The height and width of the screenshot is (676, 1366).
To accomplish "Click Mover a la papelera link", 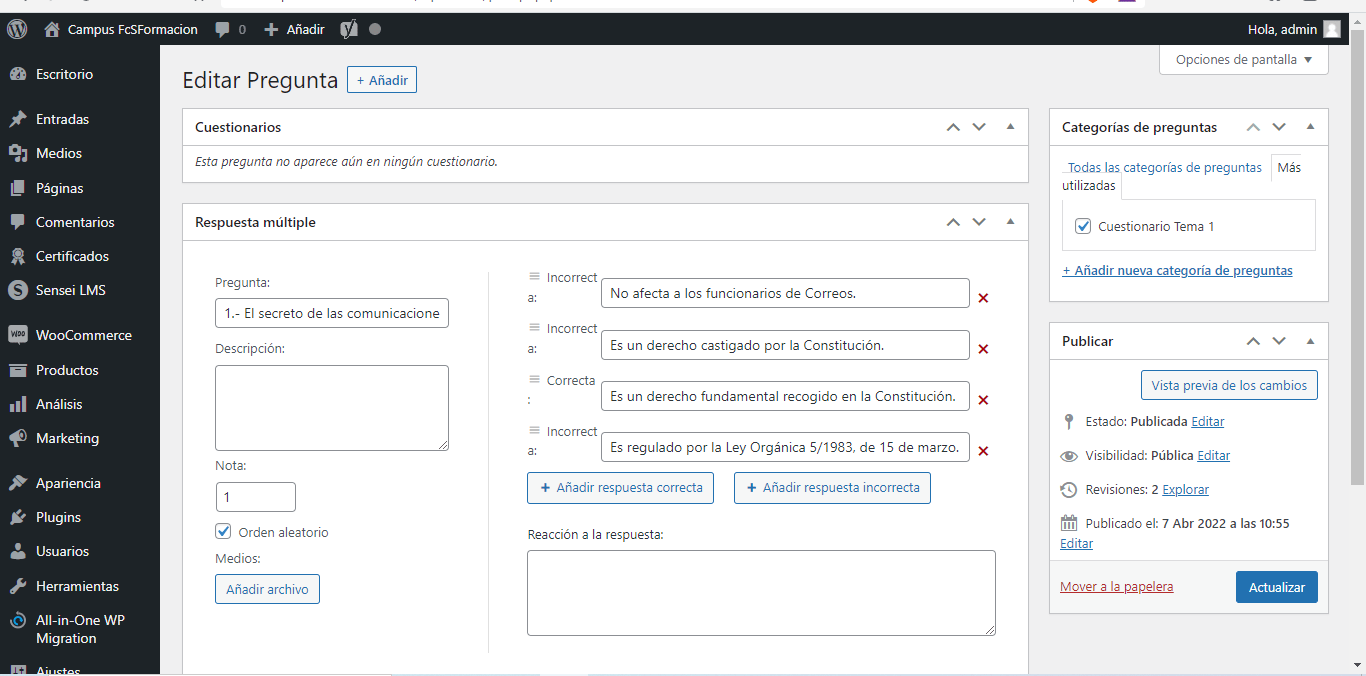I will 1117,587.
